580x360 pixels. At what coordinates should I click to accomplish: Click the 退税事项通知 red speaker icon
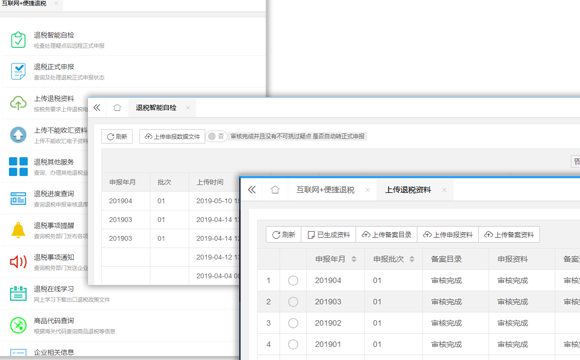[x=18, y=262]
